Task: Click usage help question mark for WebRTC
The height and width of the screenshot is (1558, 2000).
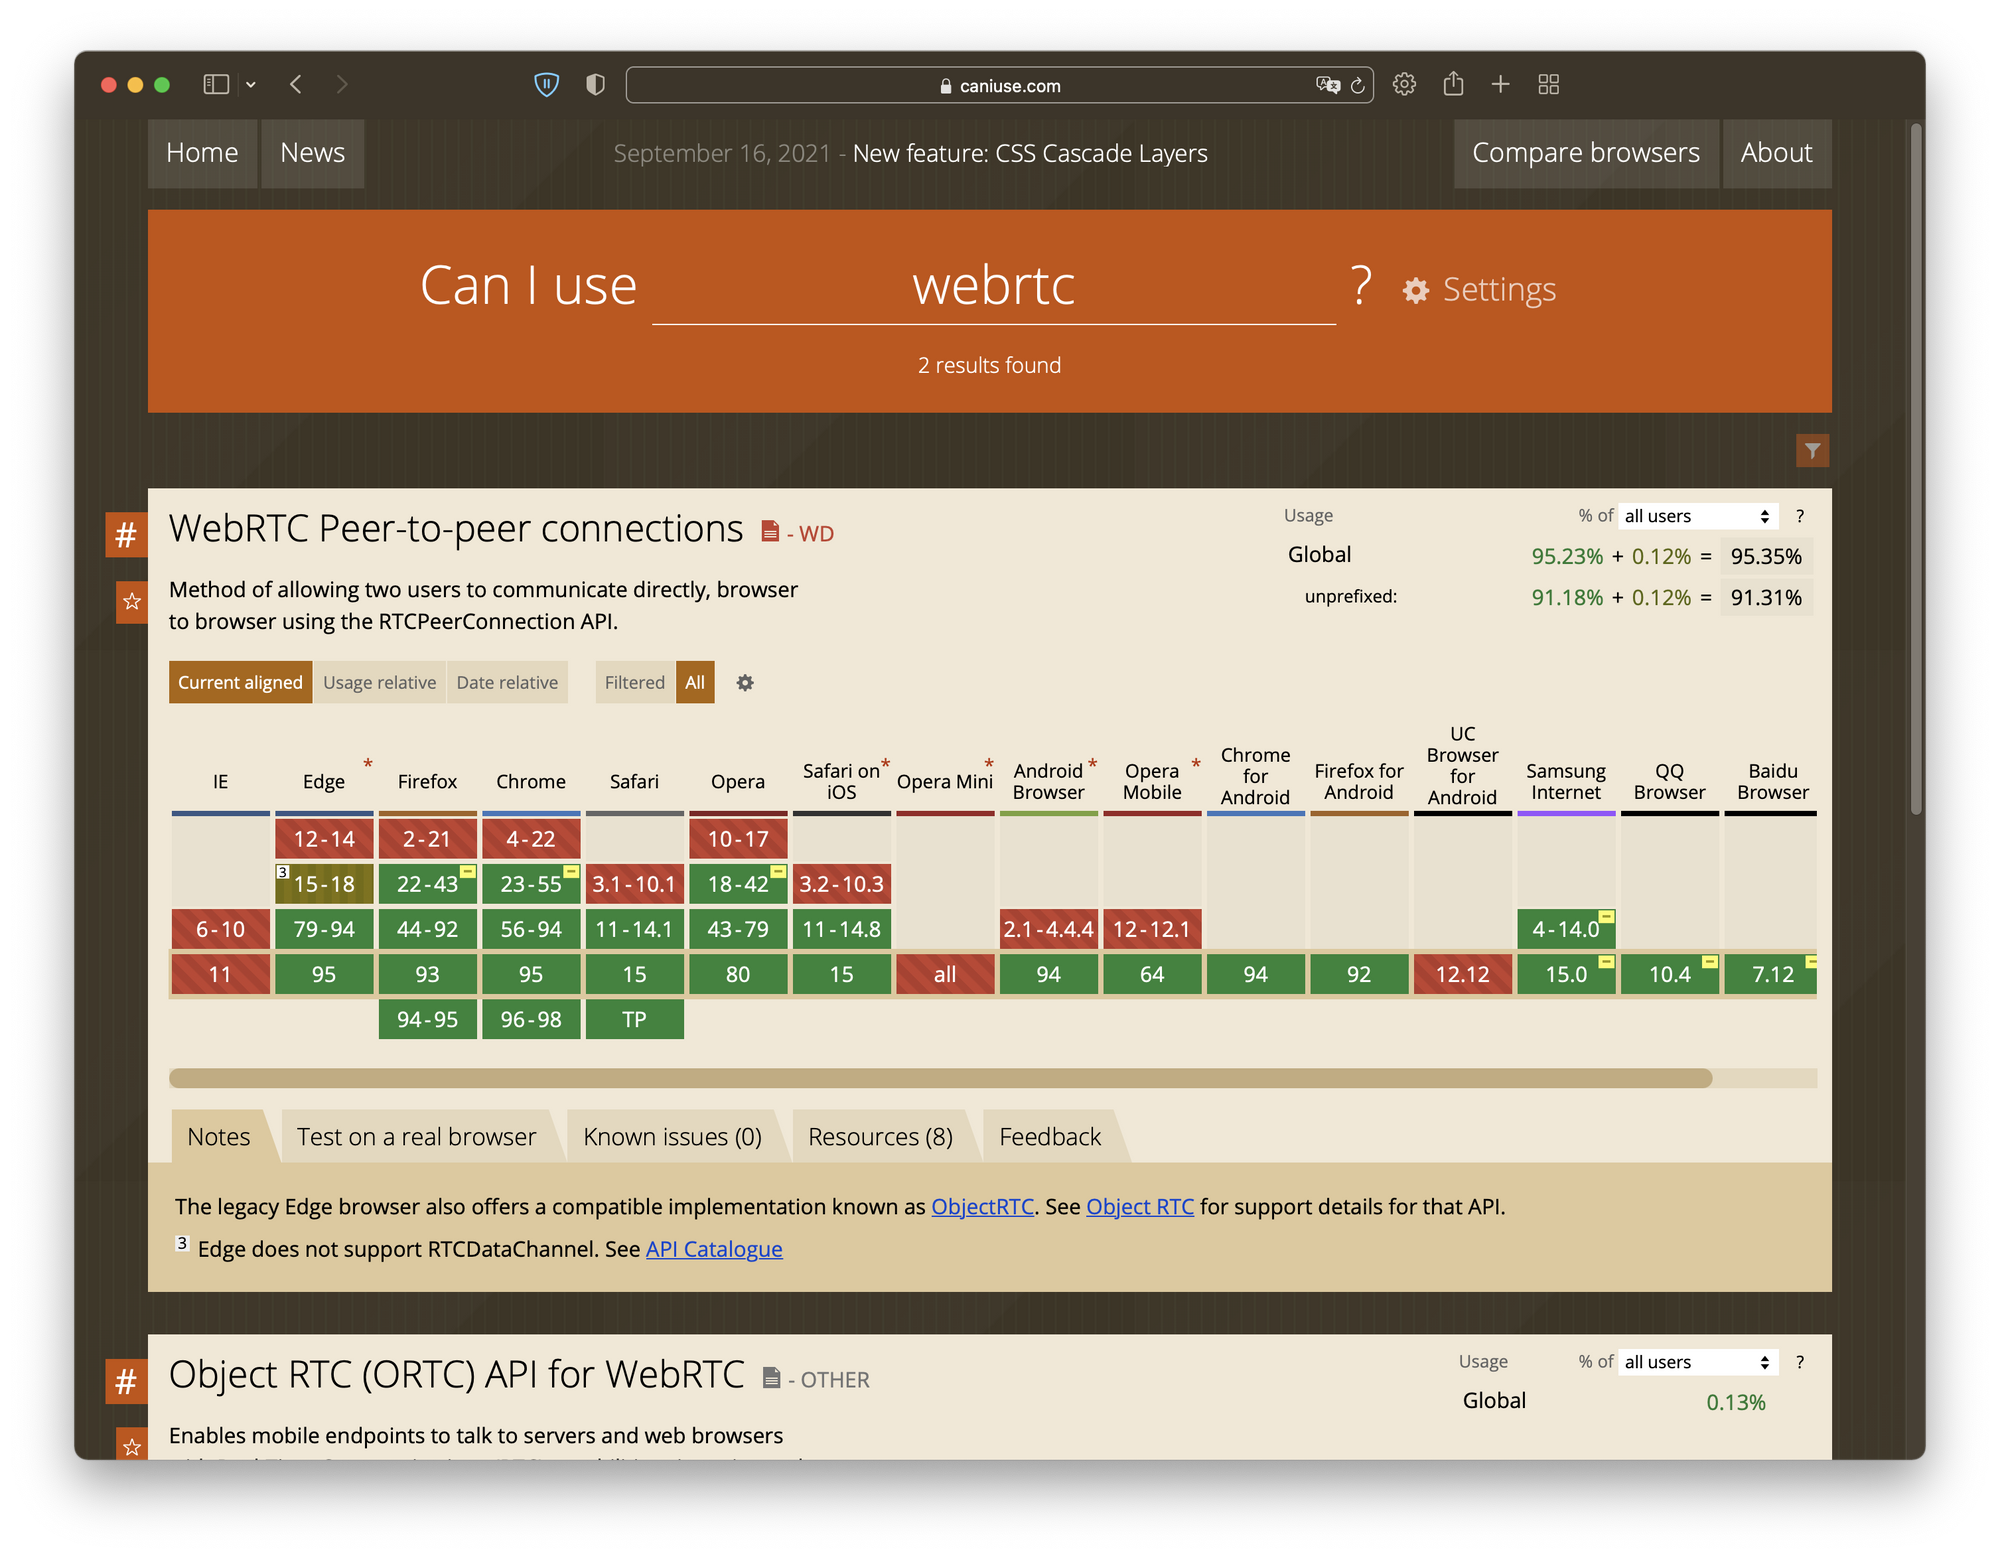Action: (x=1800, y=516)
